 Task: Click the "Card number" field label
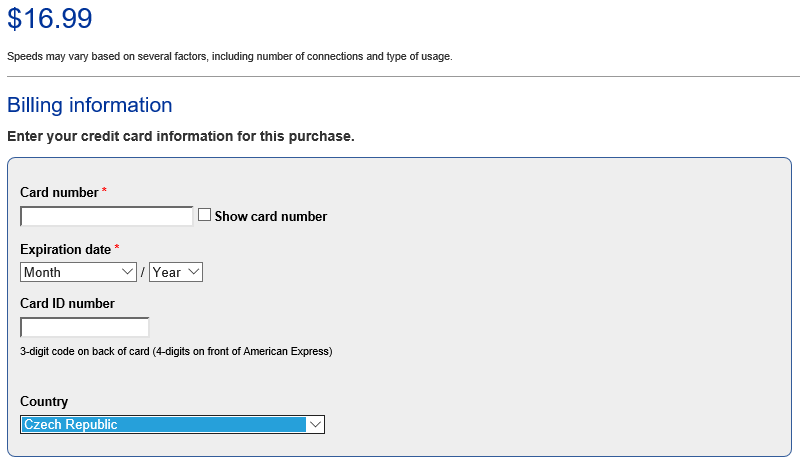tap(59, 192)
